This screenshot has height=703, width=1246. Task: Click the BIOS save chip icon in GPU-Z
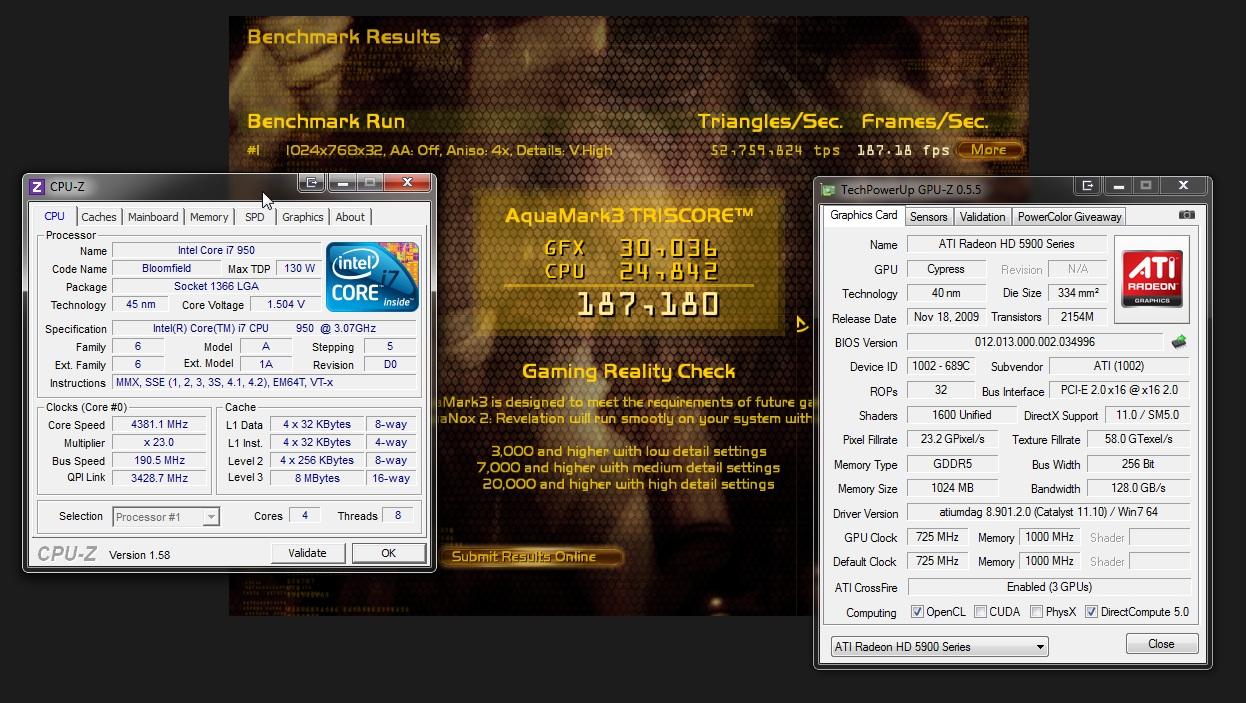point(1179,342)
